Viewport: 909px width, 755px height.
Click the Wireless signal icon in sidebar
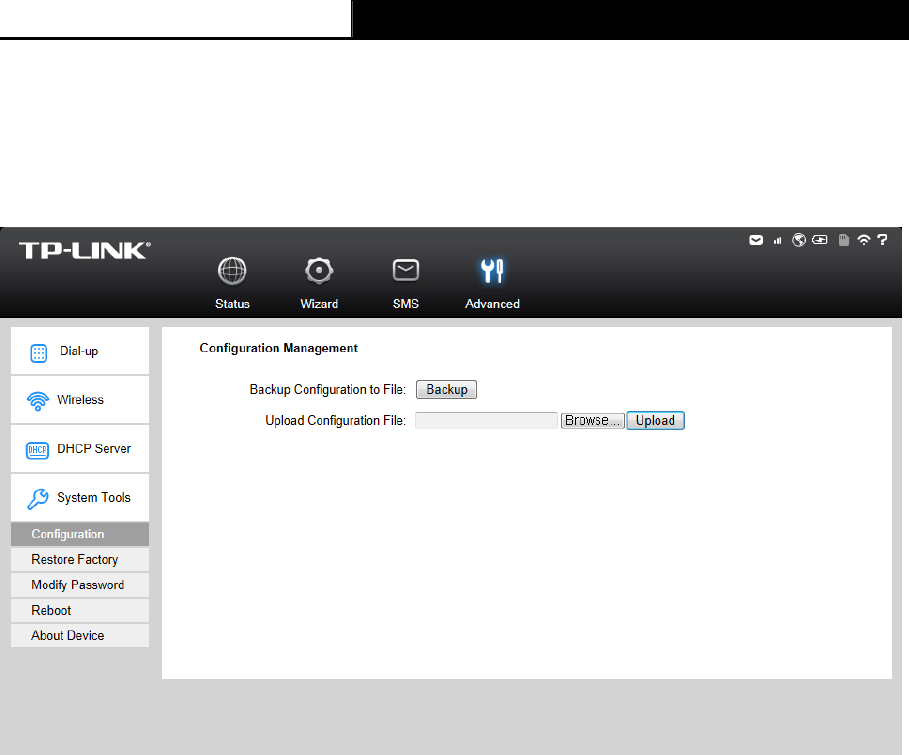coord(38,401)
